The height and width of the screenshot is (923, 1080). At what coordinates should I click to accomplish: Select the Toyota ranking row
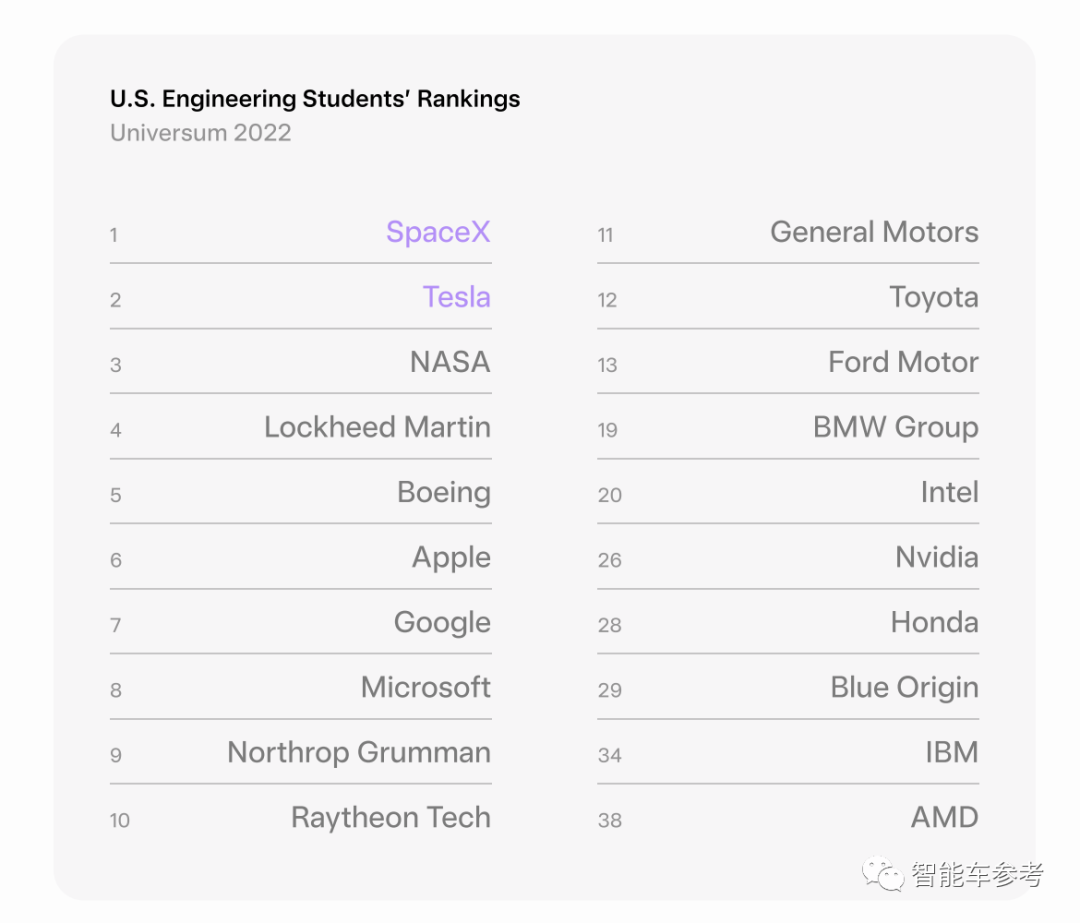934,297
